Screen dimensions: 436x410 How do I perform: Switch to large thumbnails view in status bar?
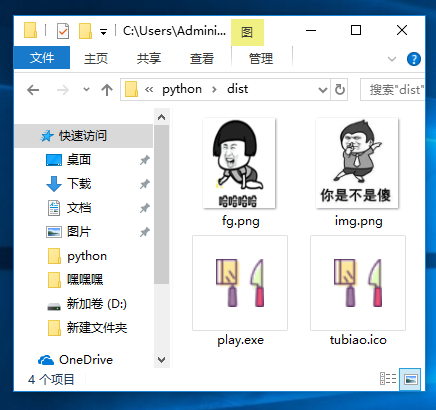410,379
